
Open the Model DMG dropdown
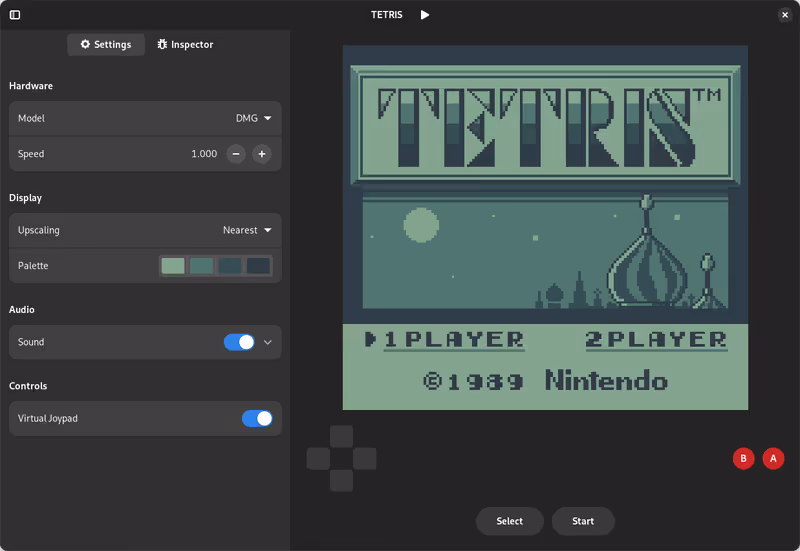point(254,118)
